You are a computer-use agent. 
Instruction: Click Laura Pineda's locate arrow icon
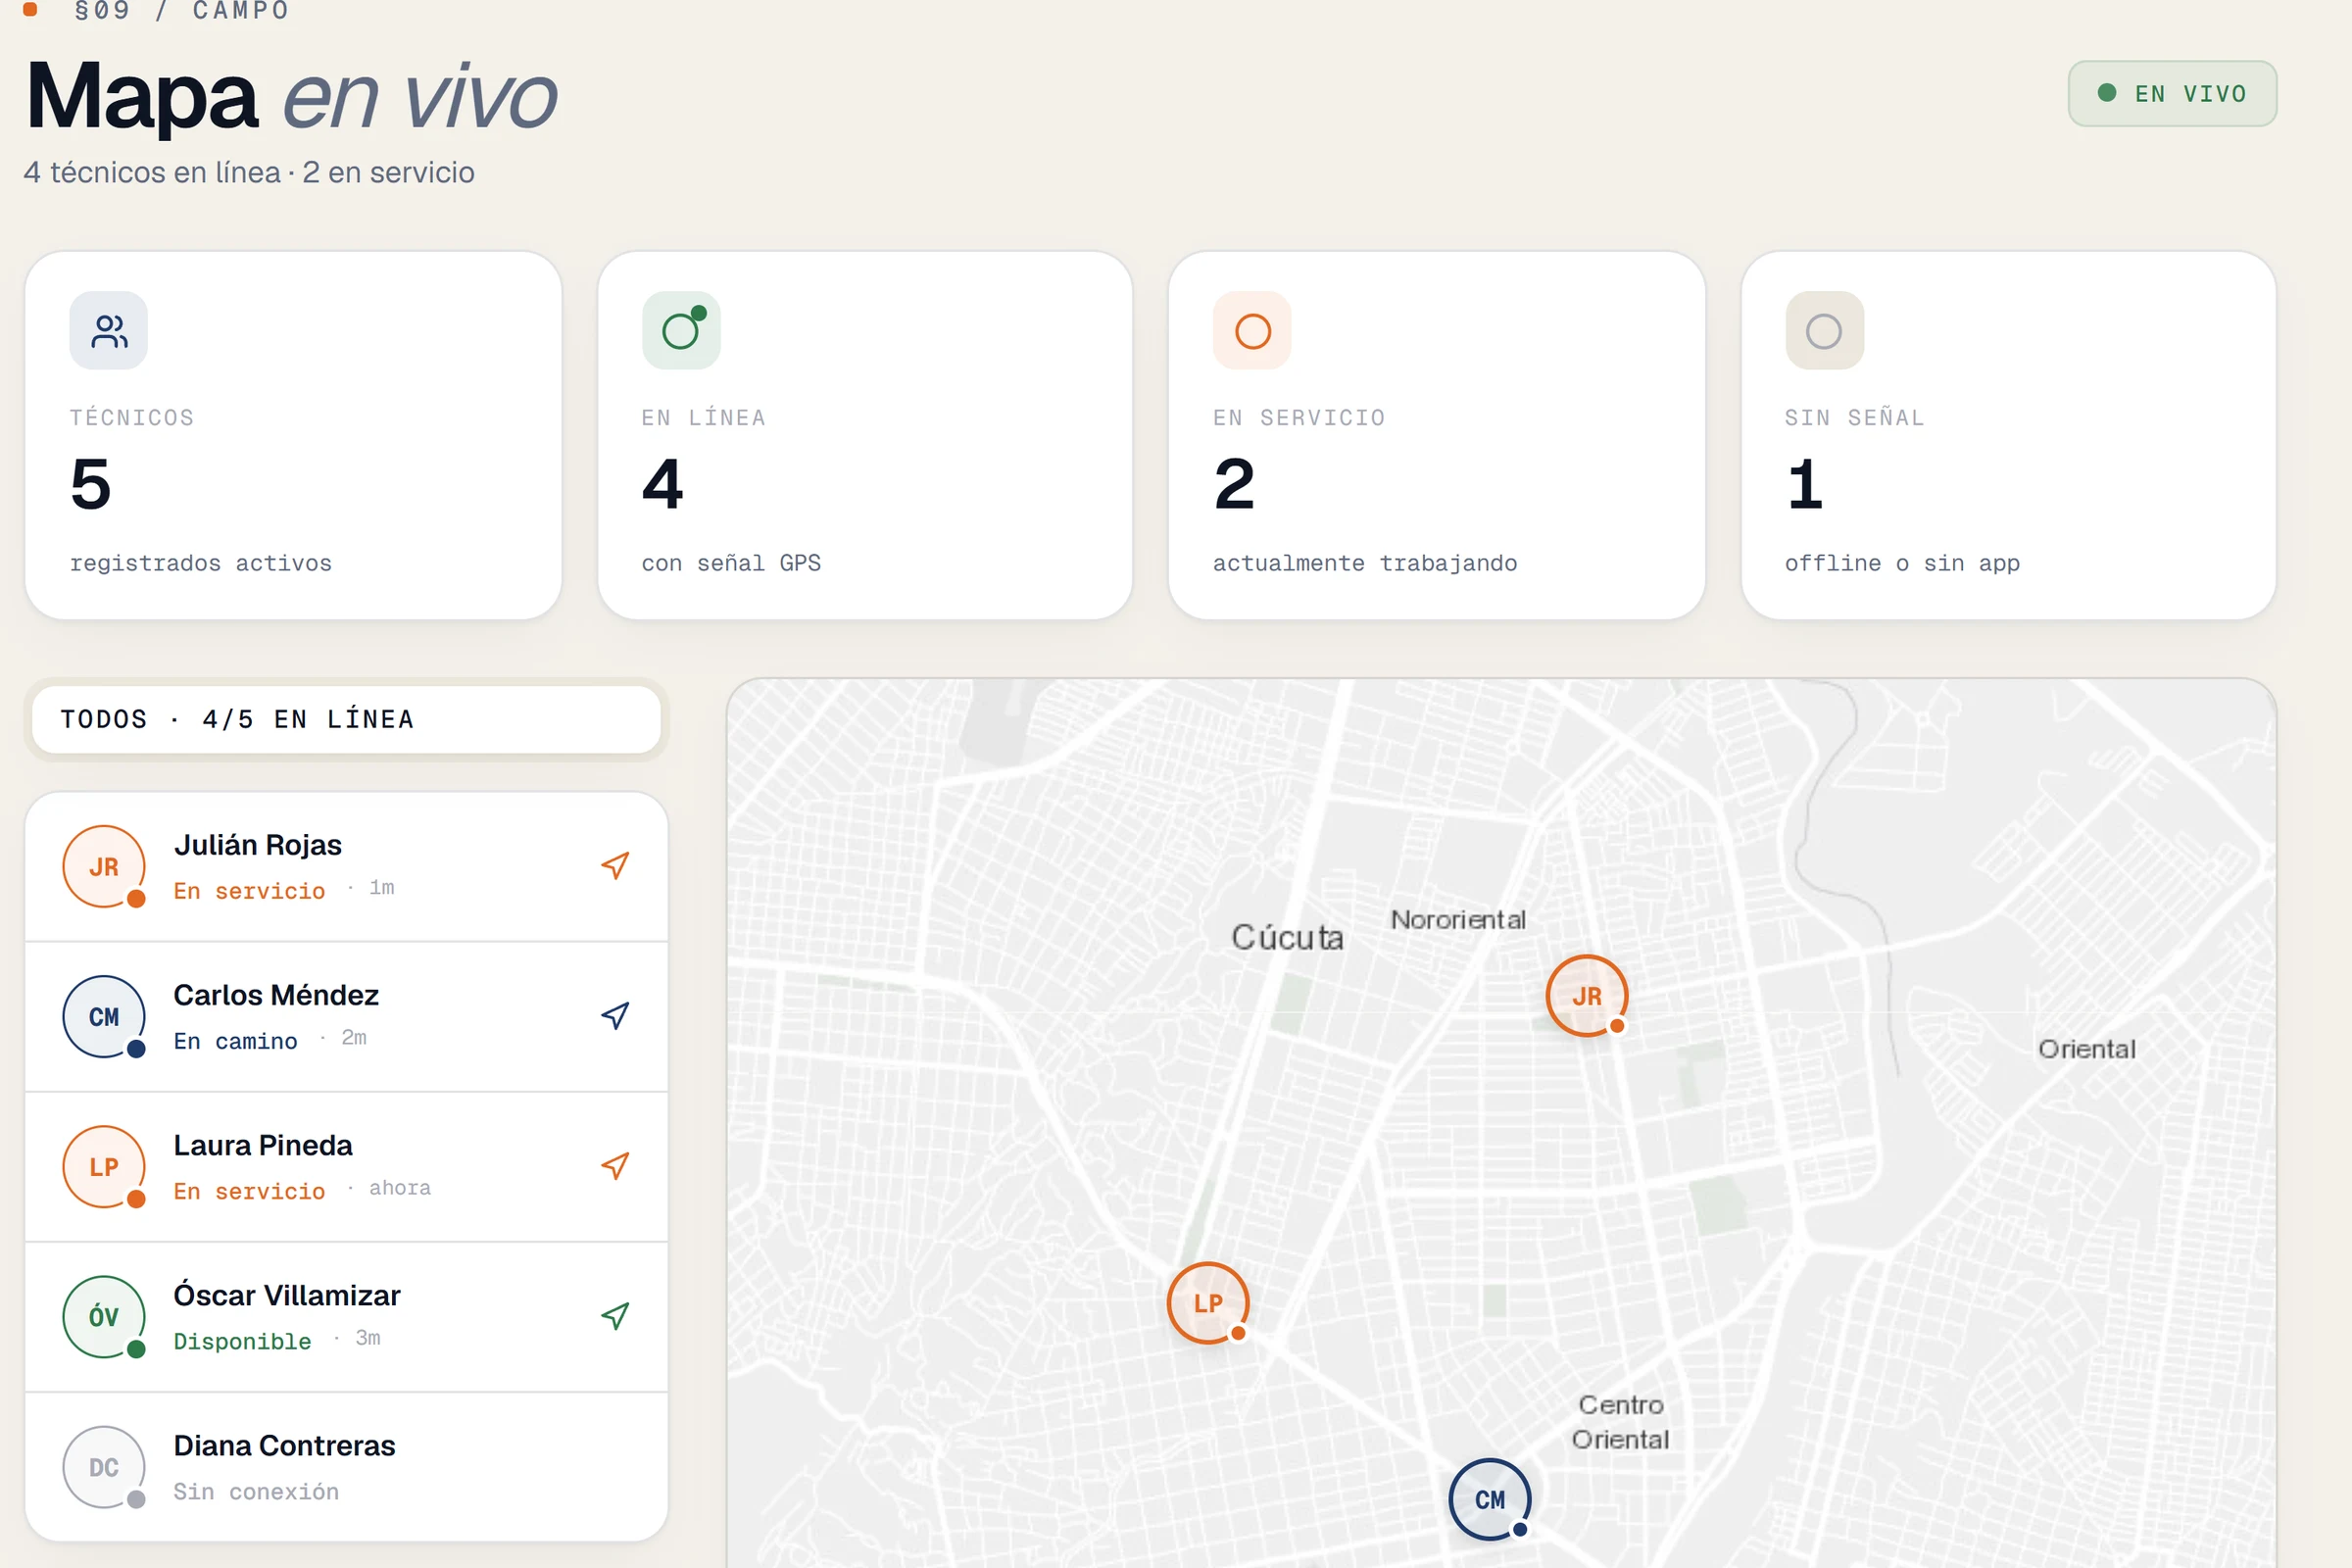(x=615, y=1166)
